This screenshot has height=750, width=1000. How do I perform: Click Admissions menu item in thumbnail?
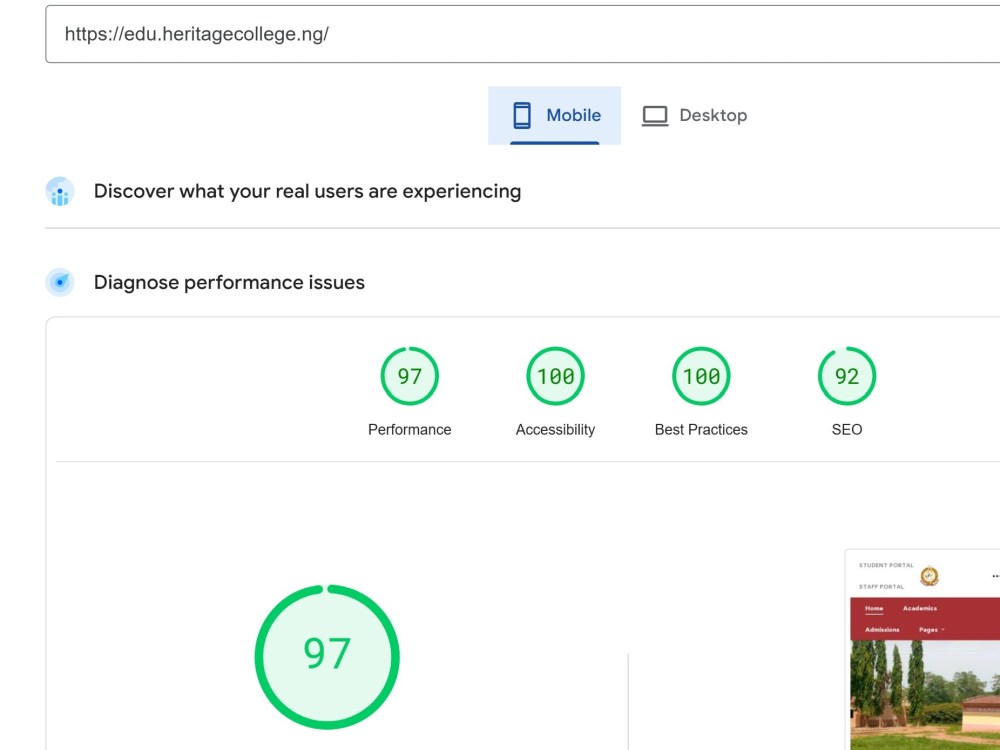(882, 629)
